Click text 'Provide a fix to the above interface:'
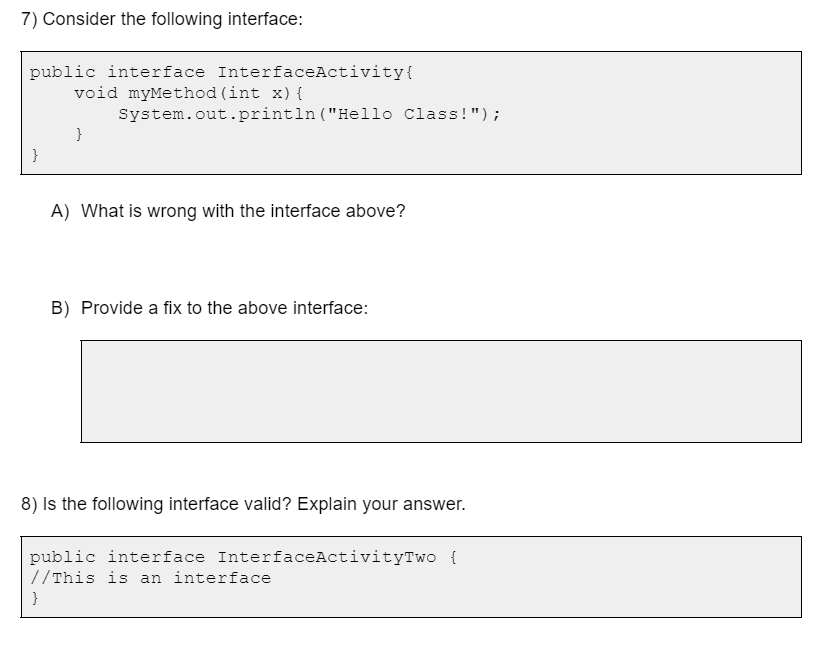837x657 pixels. coord(225,308)
